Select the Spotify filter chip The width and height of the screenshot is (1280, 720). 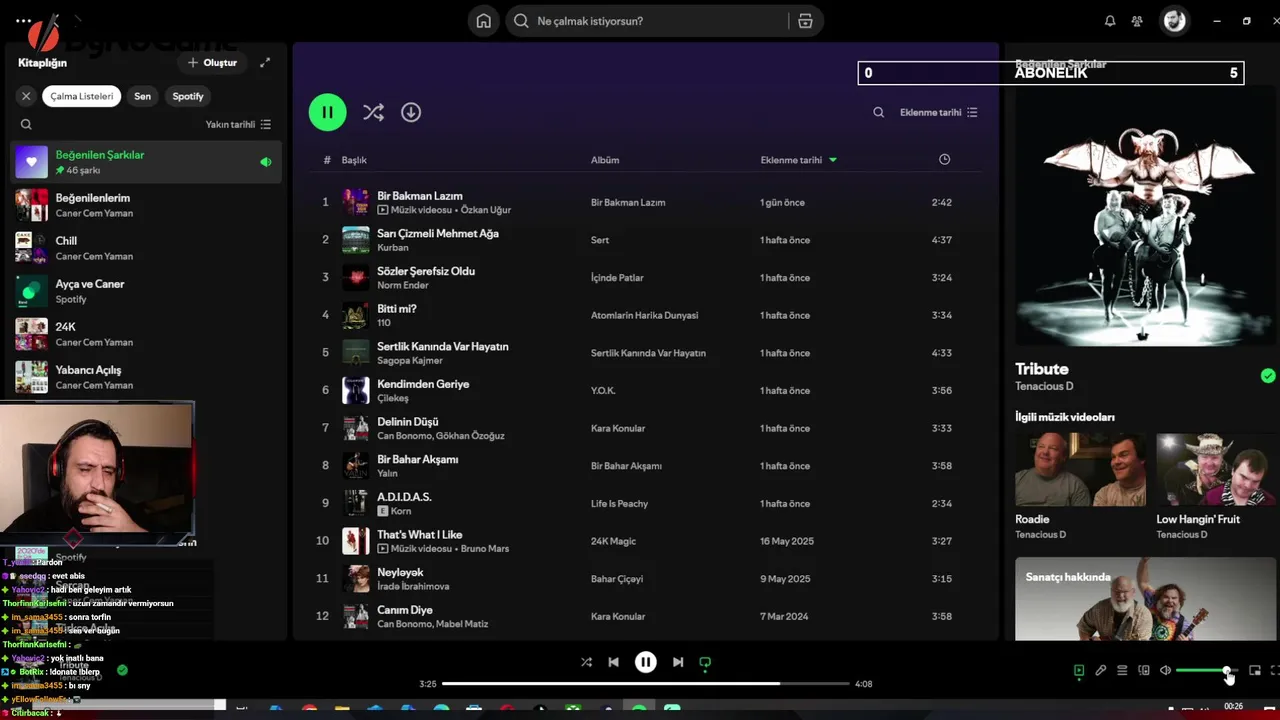pos(188,96)
